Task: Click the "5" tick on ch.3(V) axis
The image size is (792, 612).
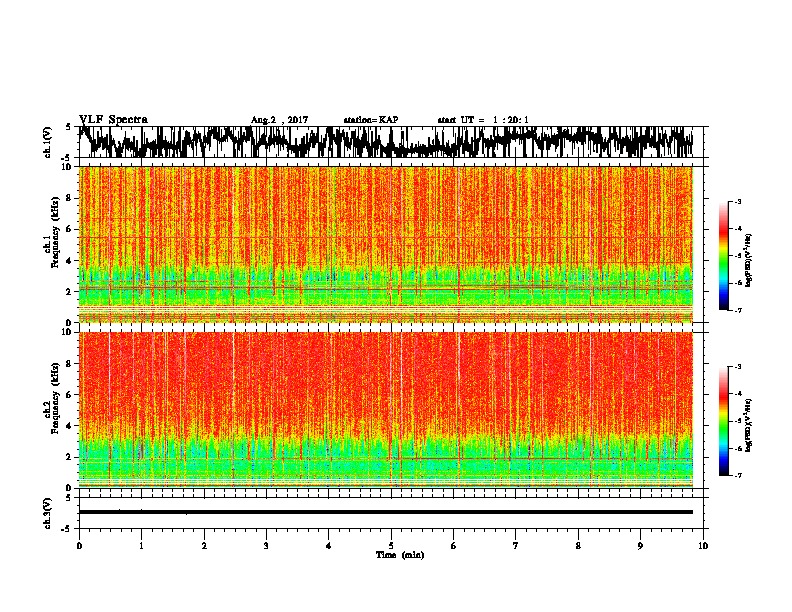Action: pyautogui.click(x=69, y=498)
